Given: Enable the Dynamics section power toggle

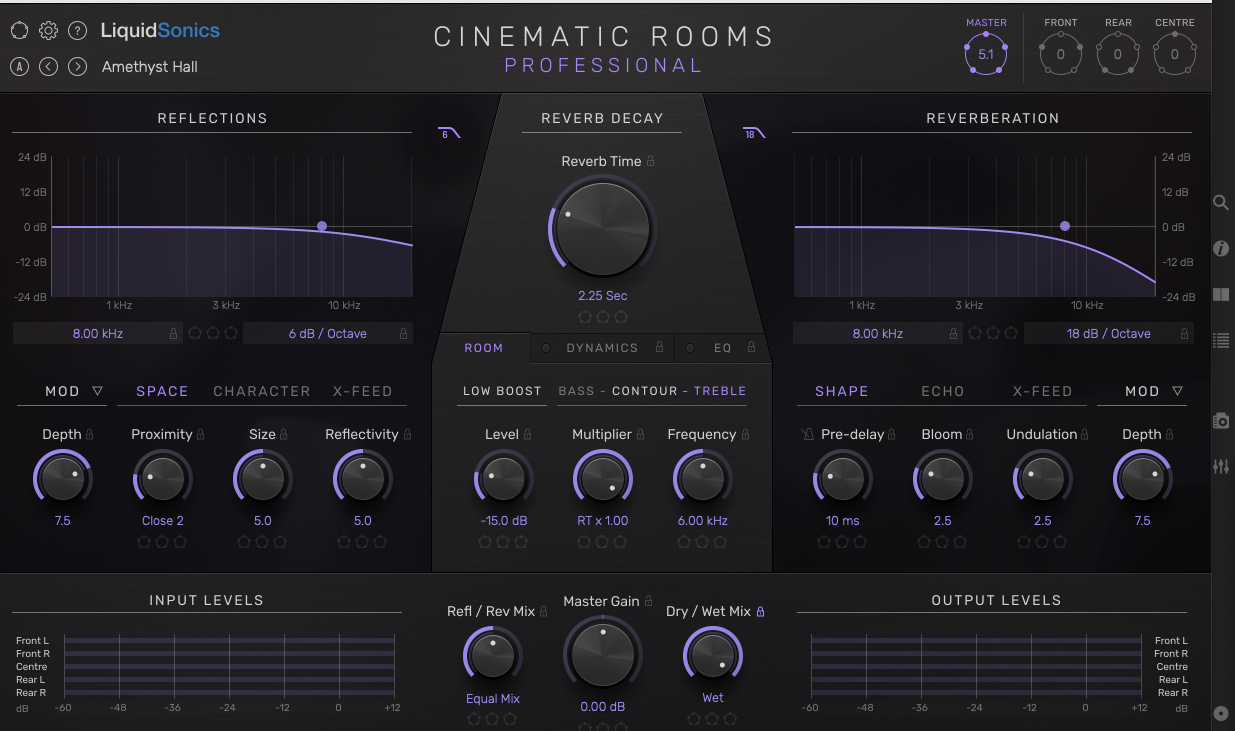Looking at the screenshot, I should 545,348.
